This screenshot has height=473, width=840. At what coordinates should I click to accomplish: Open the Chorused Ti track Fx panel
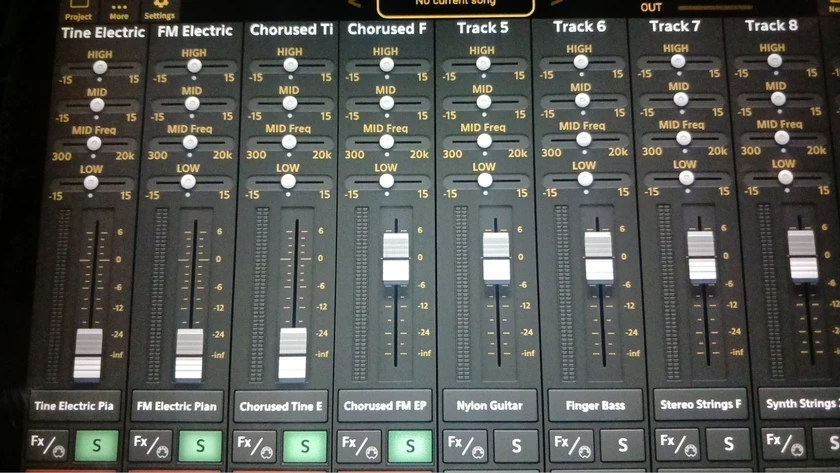253,445
